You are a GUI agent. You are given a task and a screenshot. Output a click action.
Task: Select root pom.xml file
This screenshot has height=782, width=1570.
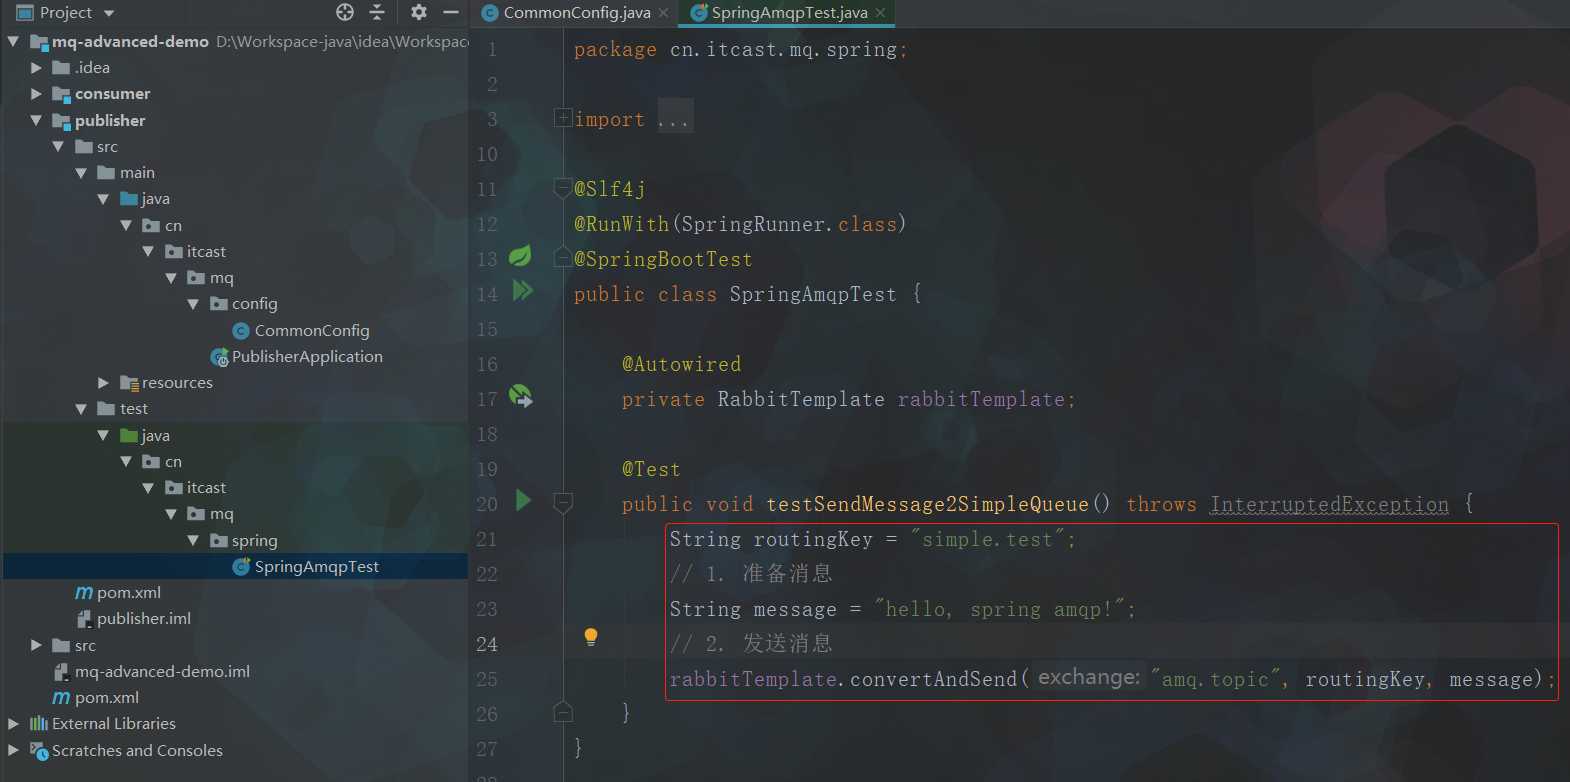[106, 698]
